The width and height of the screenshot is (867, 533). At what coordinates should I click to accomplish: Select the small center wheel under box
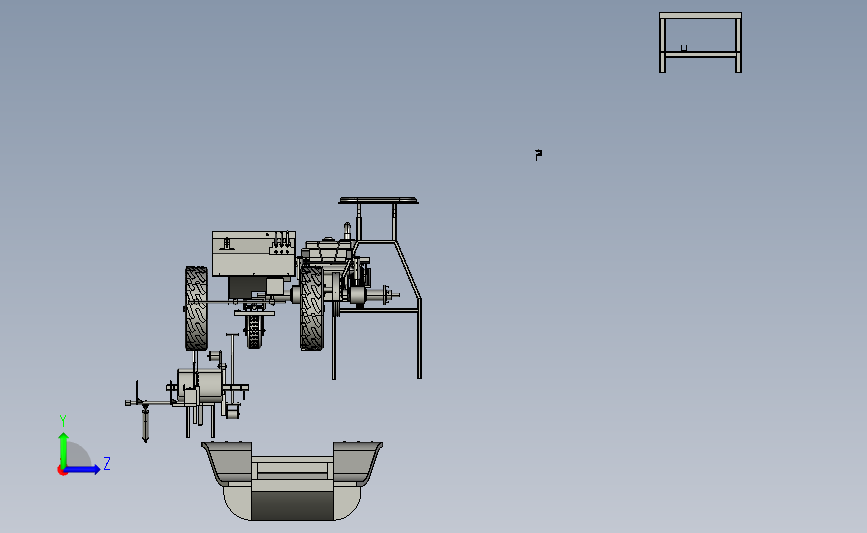[x=254, y=332]
